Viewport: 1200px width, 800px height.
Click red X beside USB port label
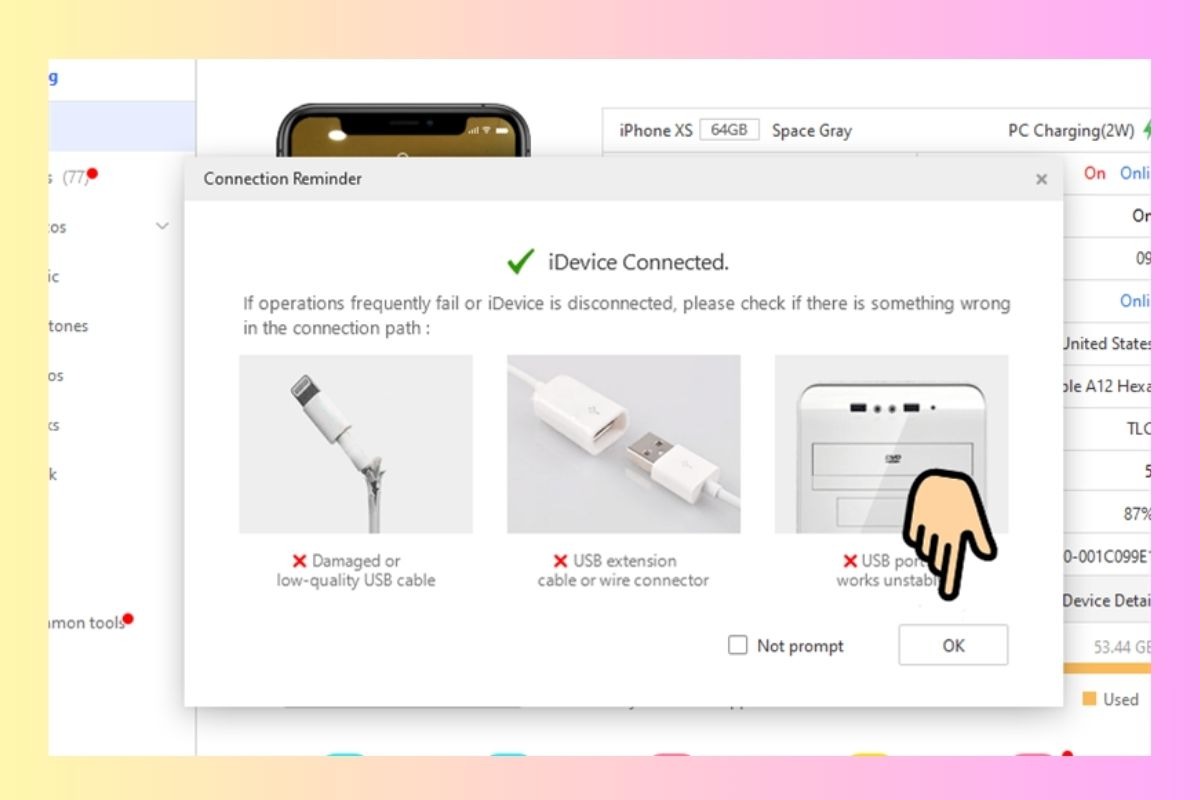point(850,561)
